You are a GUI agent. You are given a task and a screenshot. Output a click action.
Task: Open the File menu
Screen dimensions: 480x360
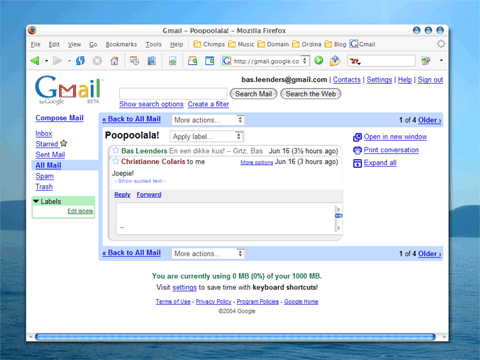(35, 44)
